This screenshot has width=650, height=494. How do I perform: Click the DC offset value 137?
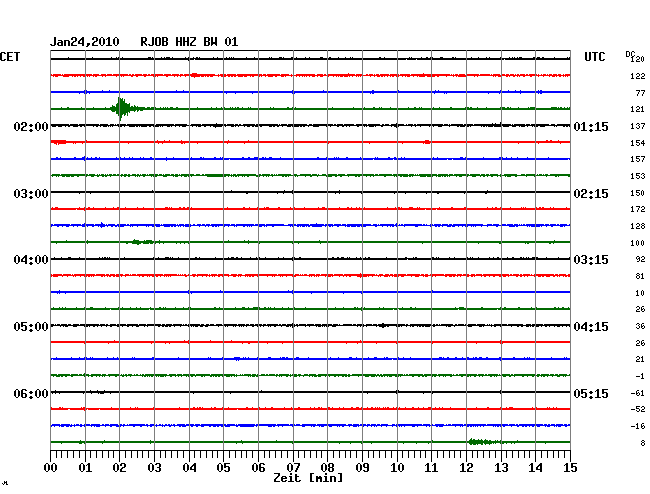coord(638,126)
